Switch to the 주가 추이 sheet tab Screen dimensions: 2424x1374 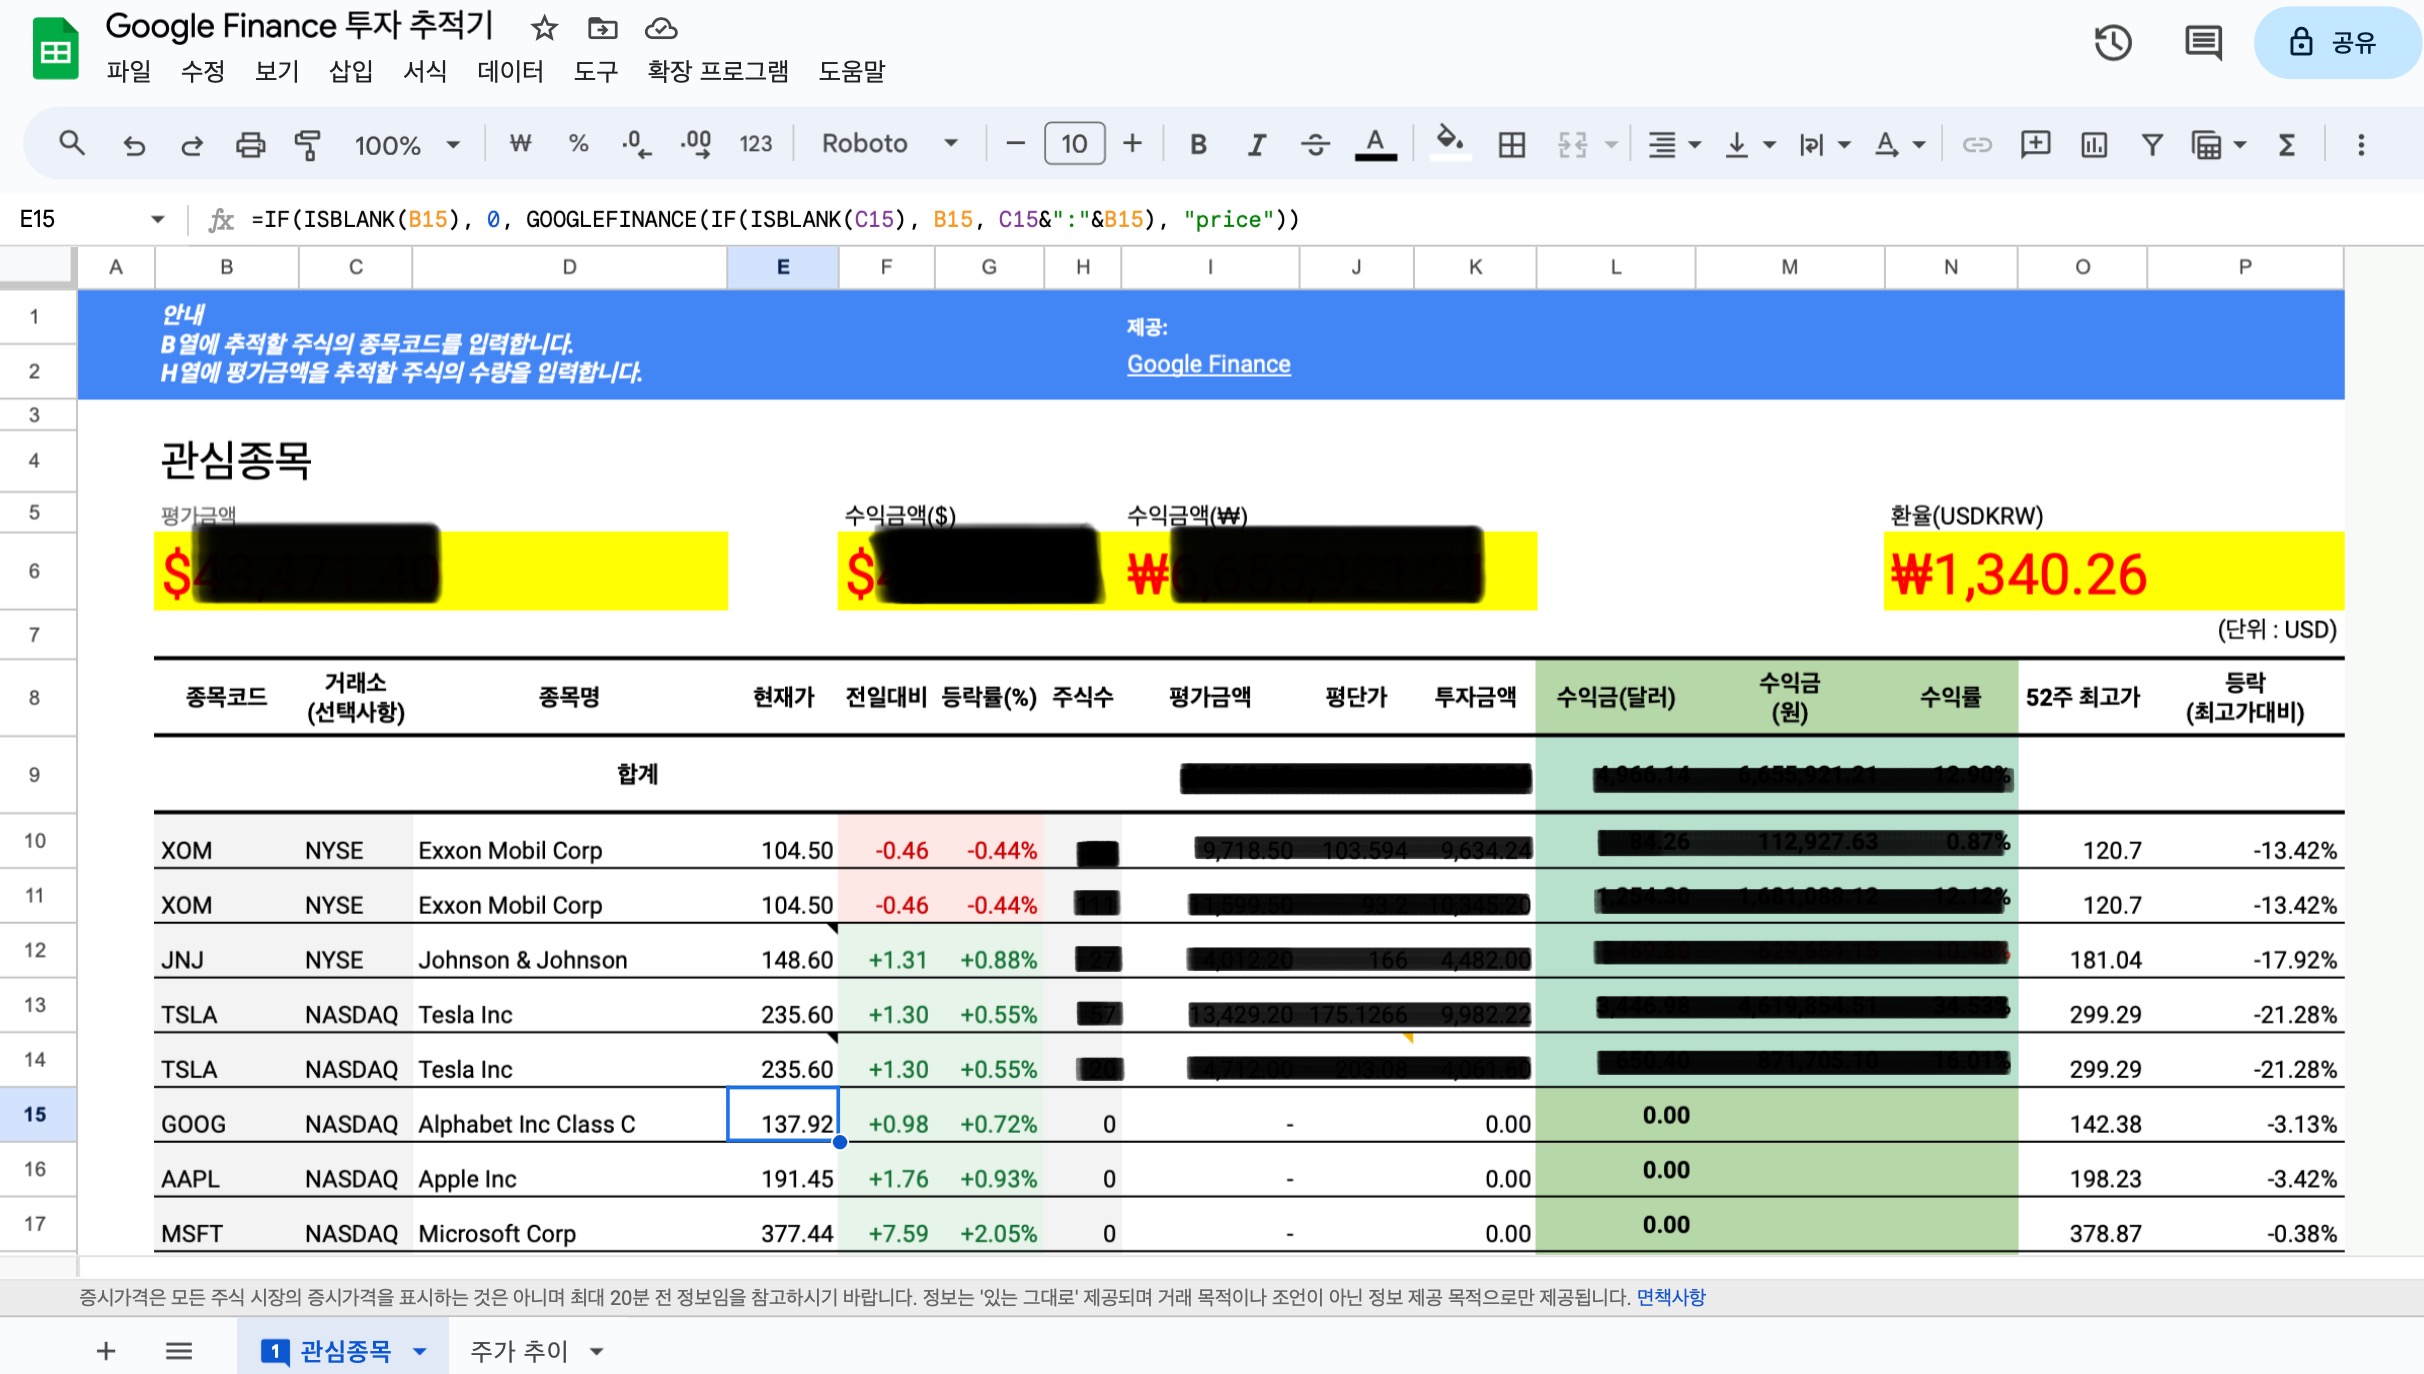click(x=519, y=1351)
